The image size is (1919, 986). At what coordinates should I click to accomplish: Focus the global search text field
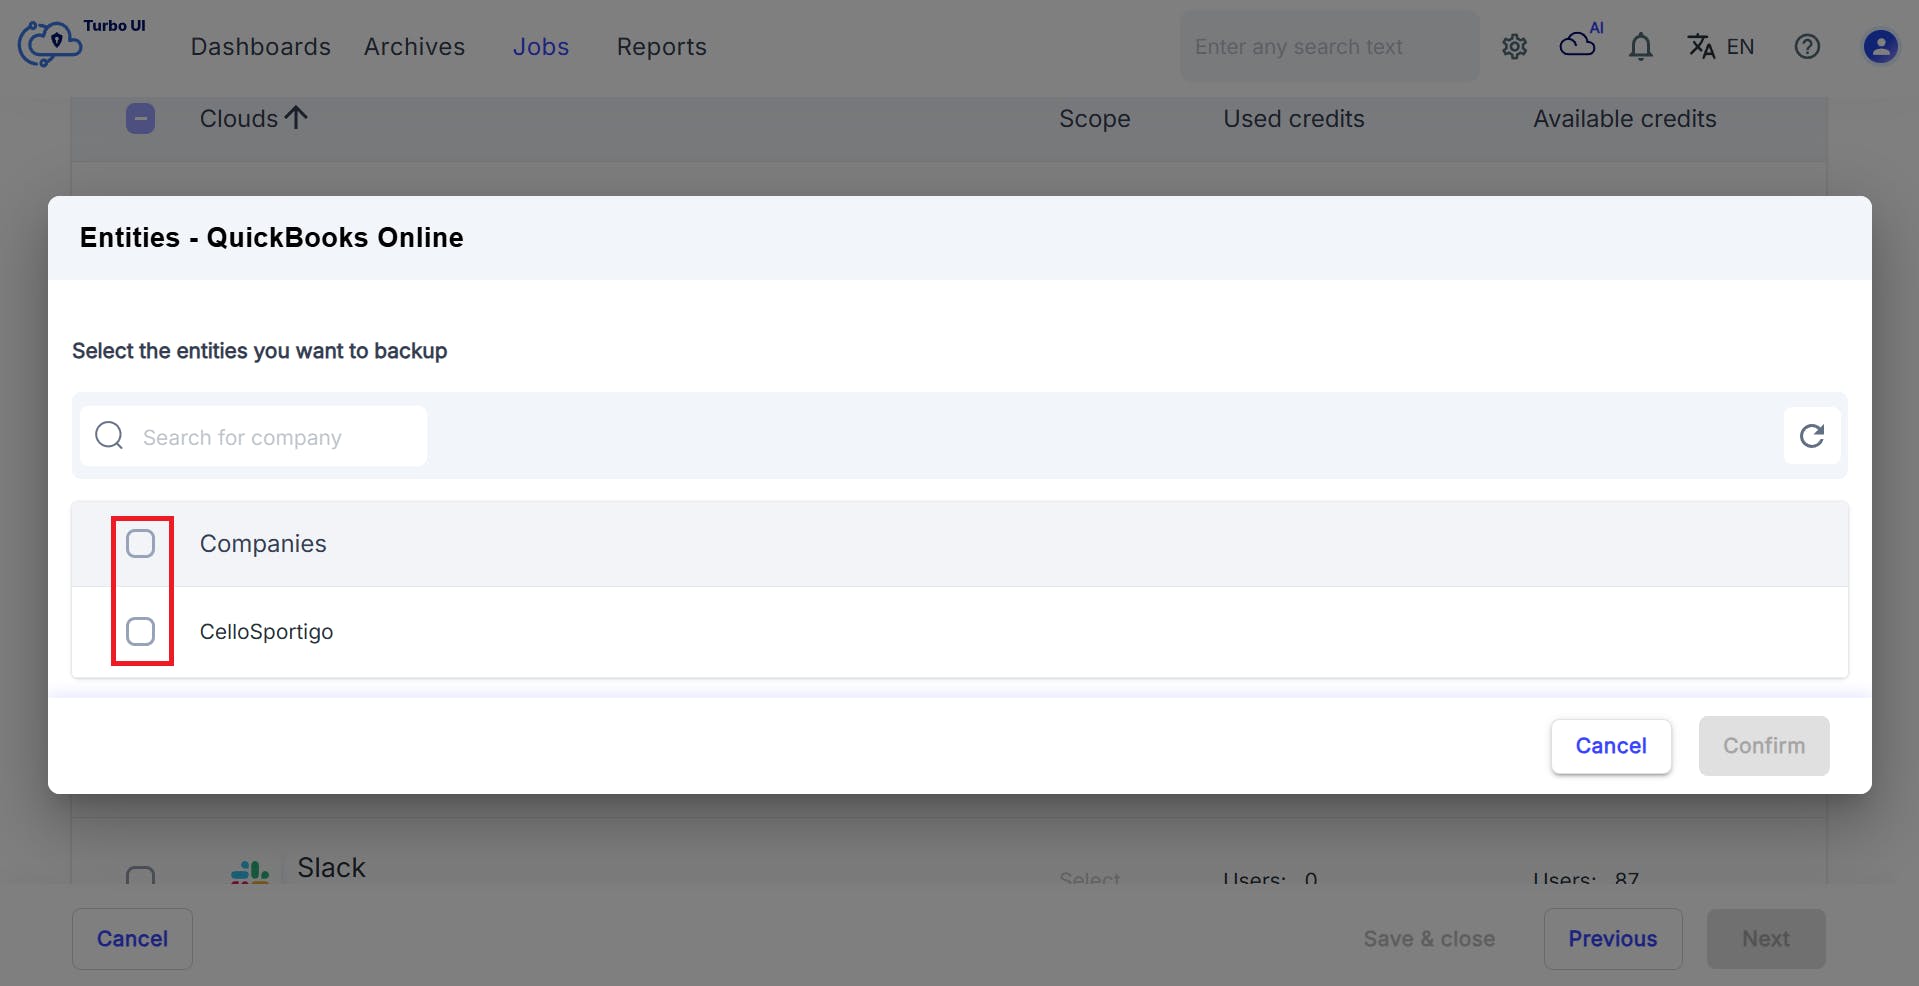click(1329, 47)
